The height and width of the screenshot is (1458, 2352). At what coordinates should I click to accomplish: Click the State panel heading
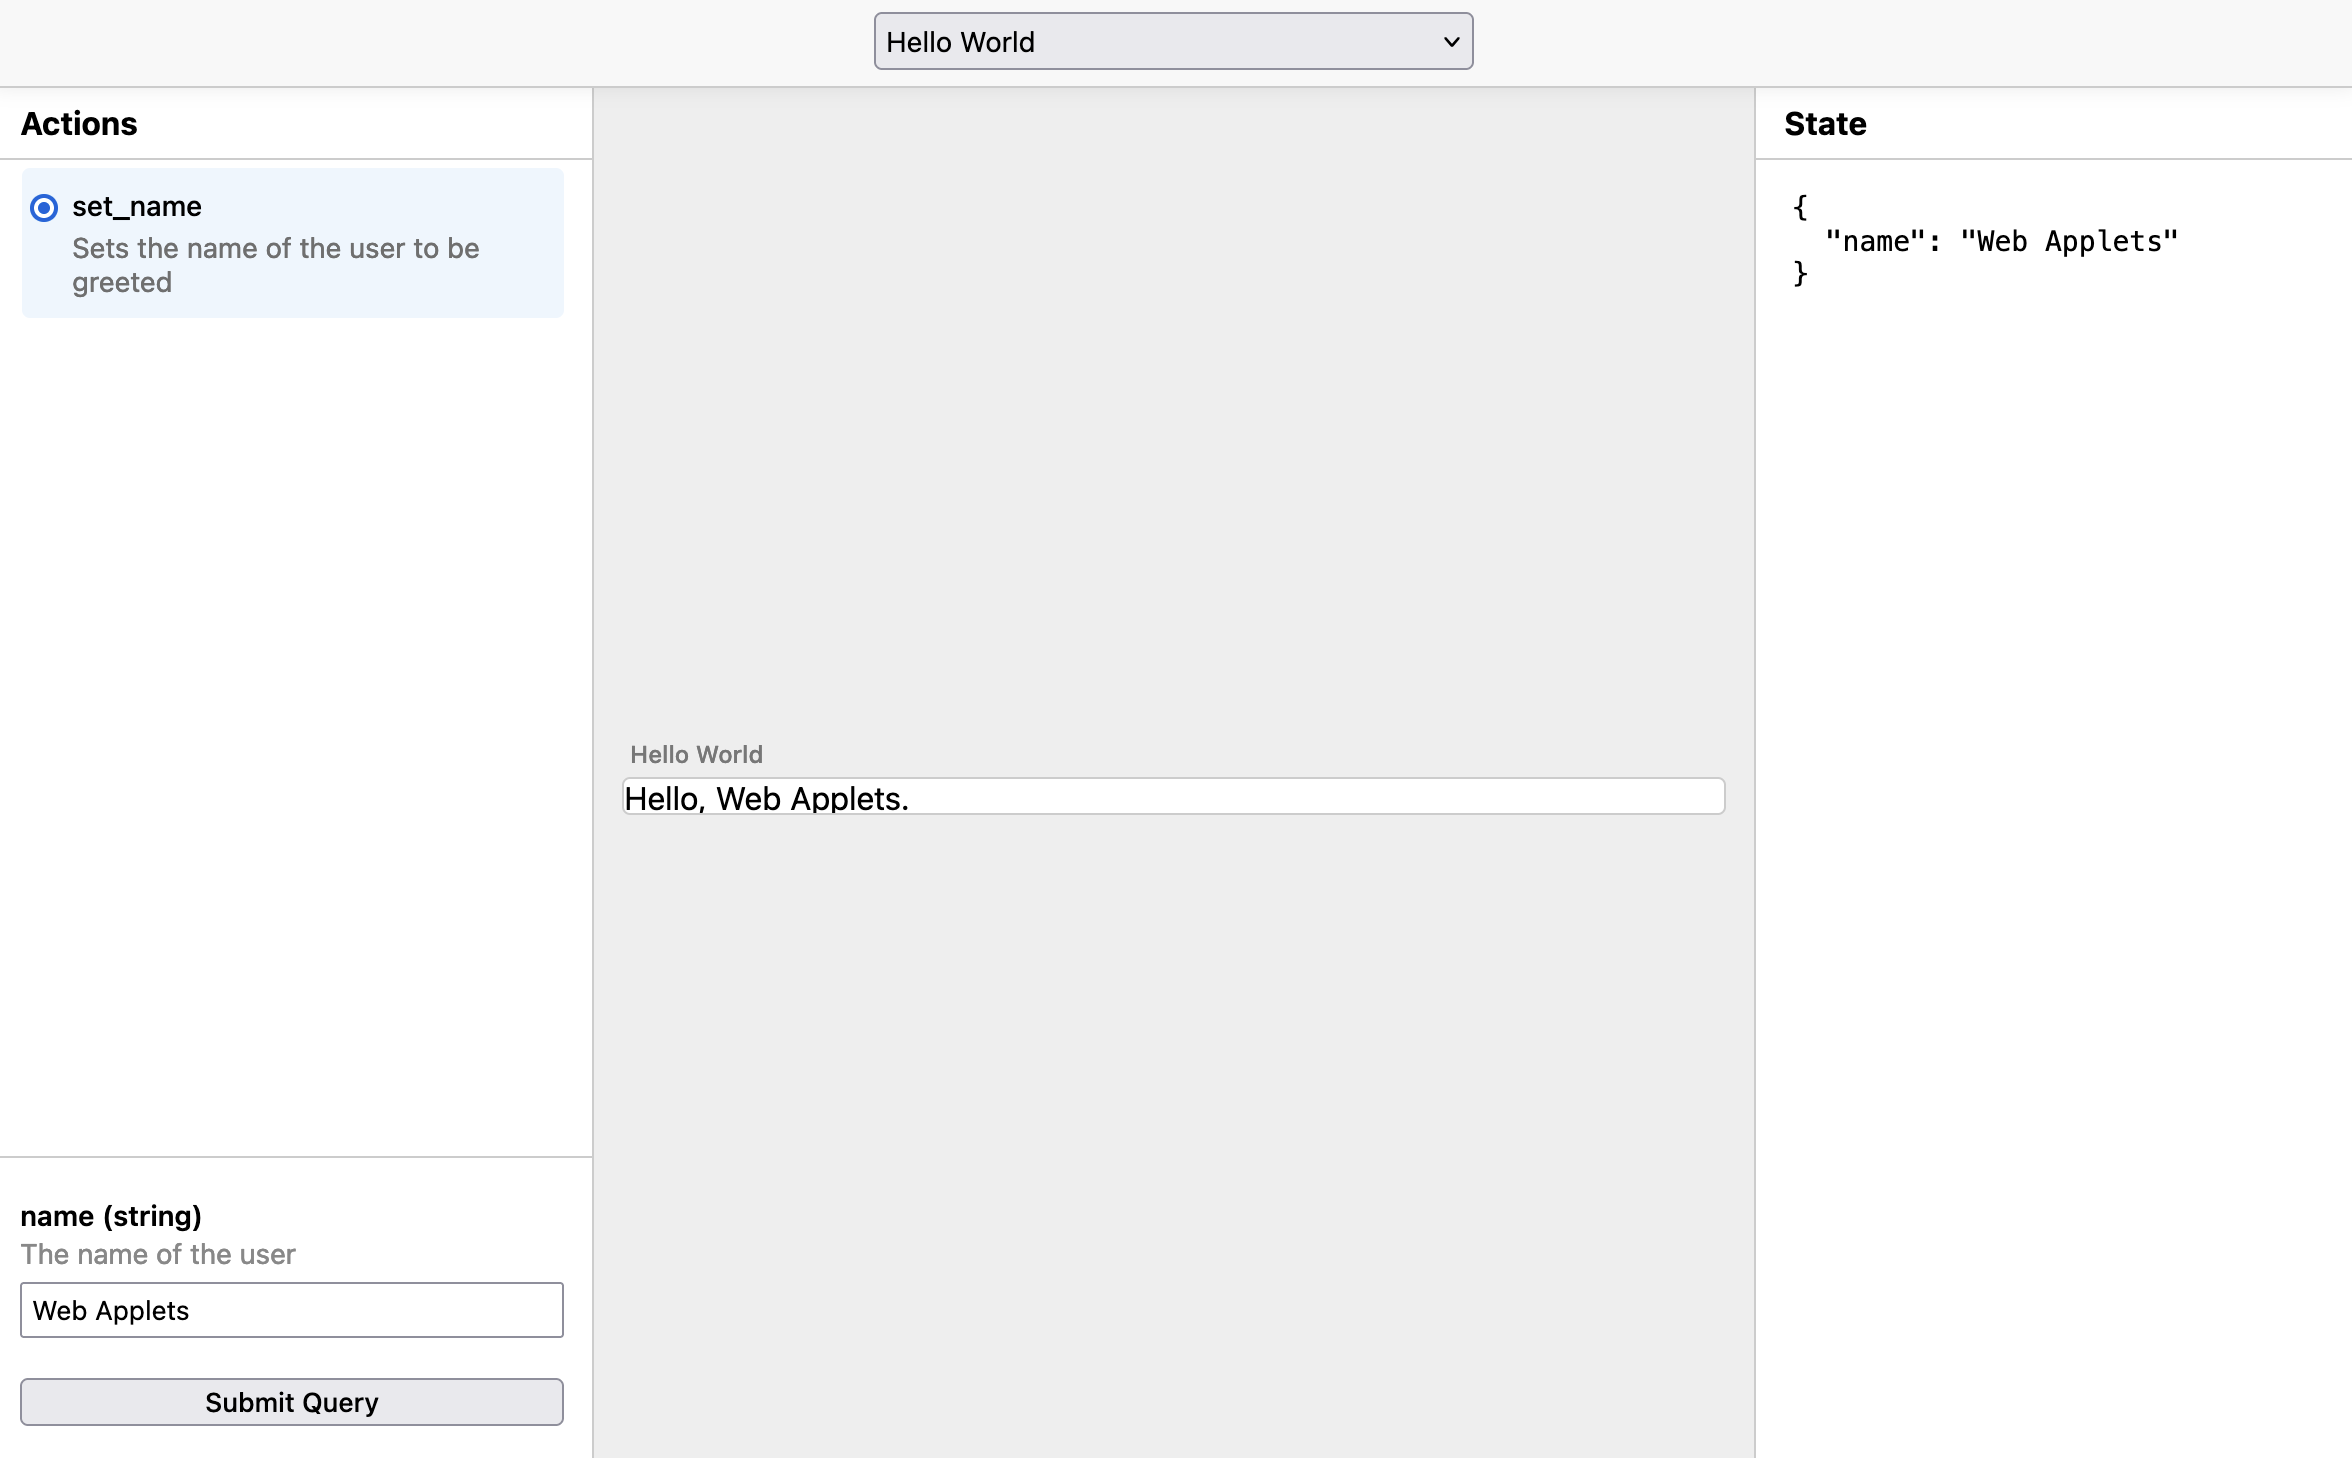(1825, 124)
